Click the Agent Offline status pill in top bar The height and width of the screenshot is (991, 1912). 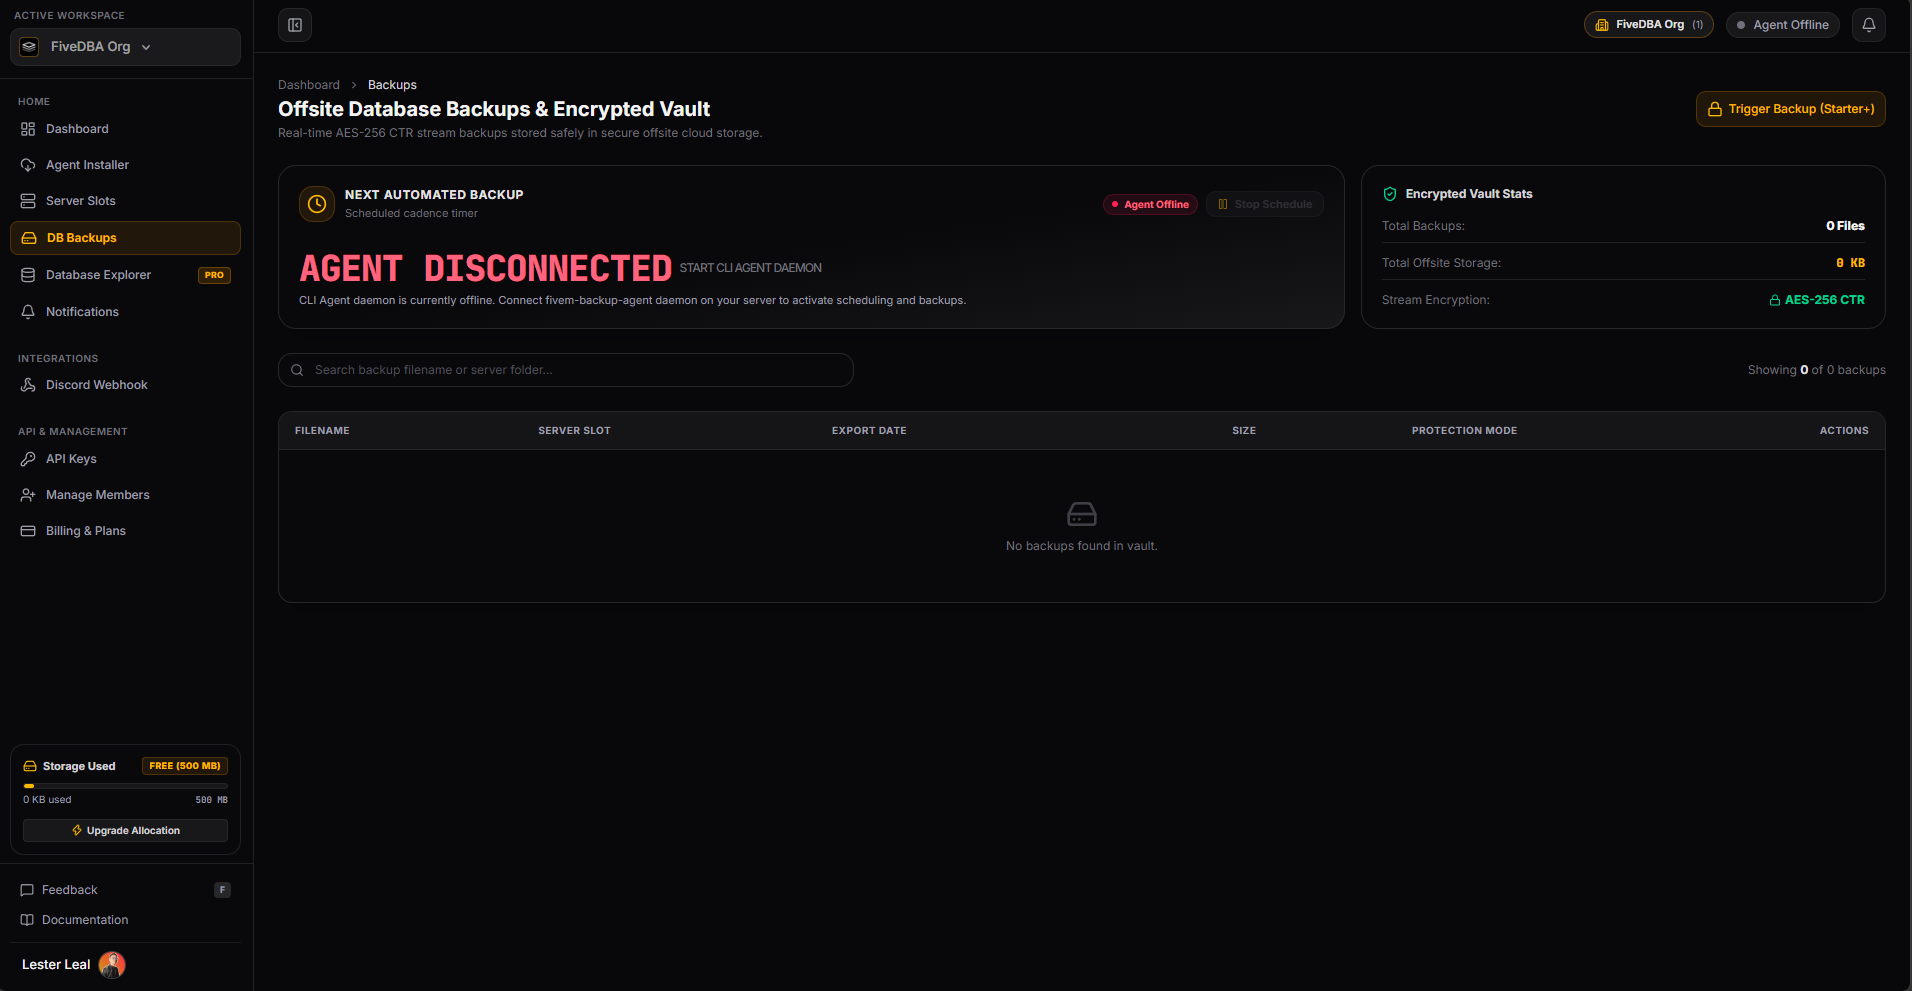pos(1783,25)
